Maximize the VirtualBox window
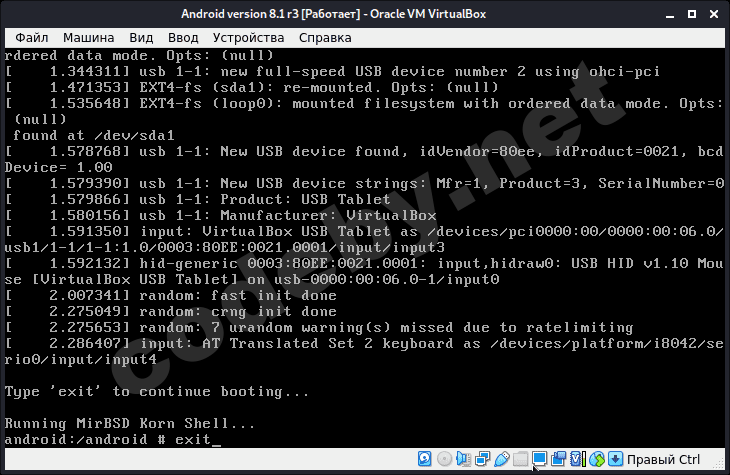This screenshot has height=475, width=730. click(692, 14)
